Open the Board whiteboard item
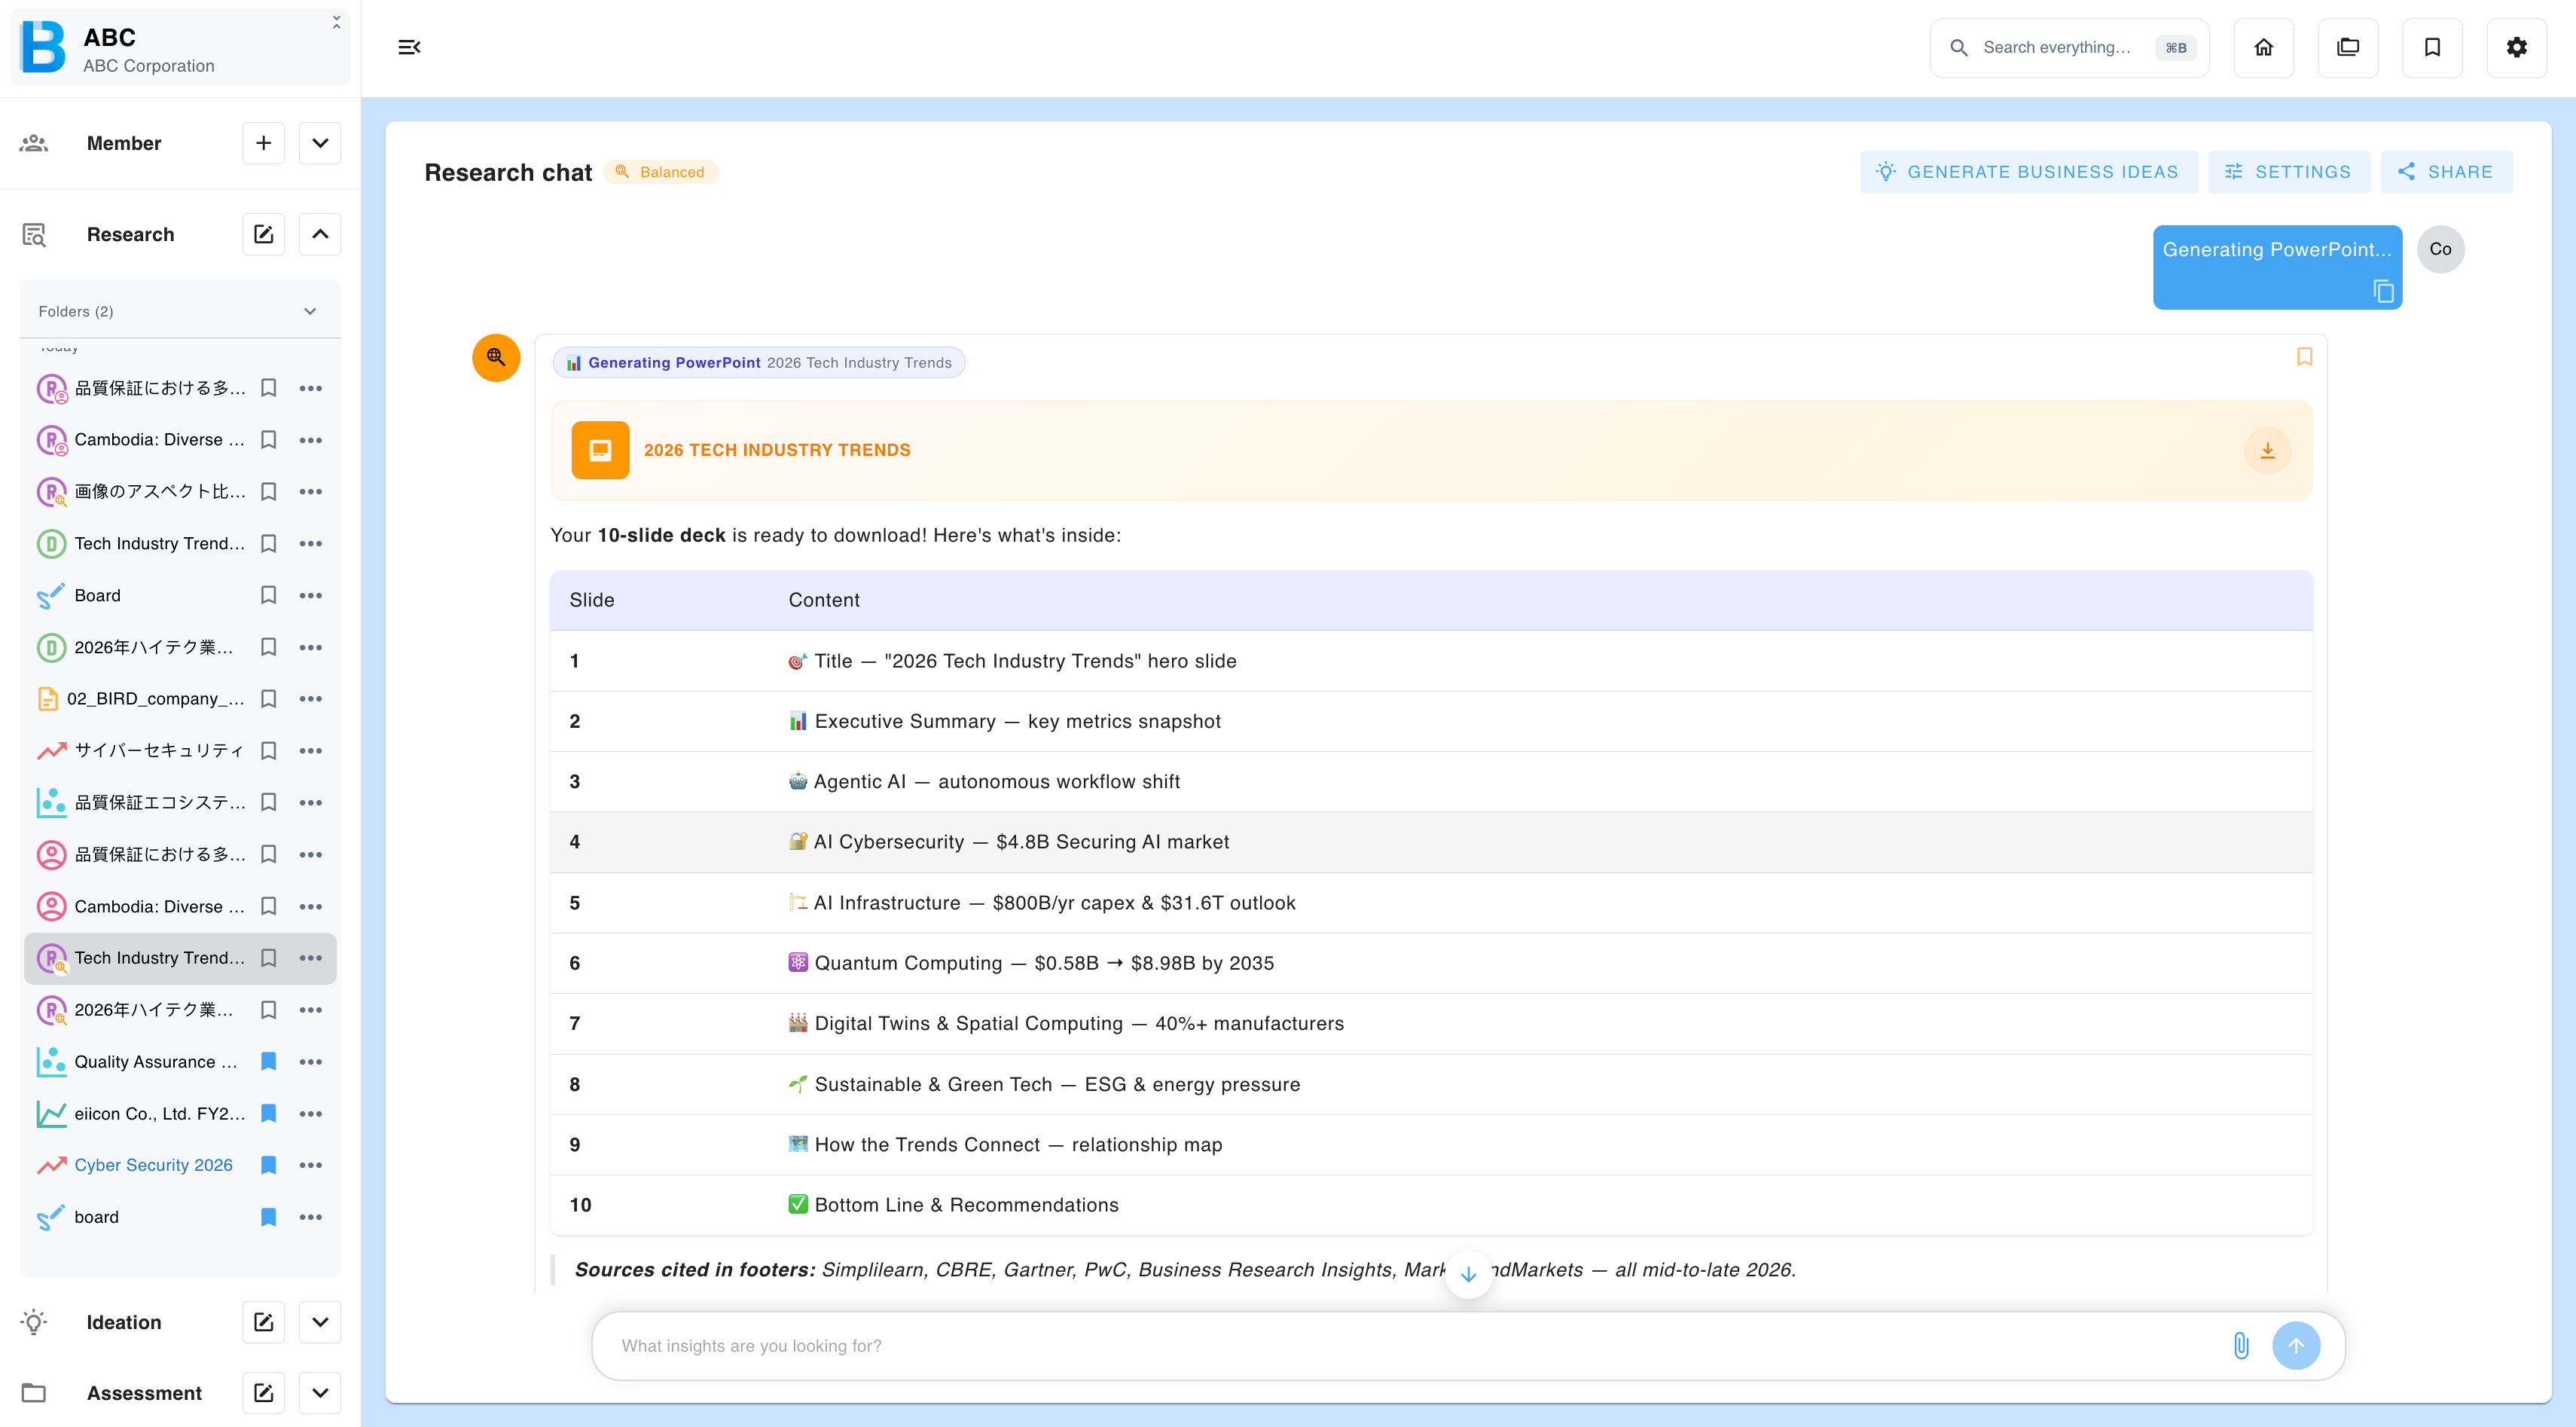The image size is (2576, 1427). pyautogui.click(x=97, y=595)
